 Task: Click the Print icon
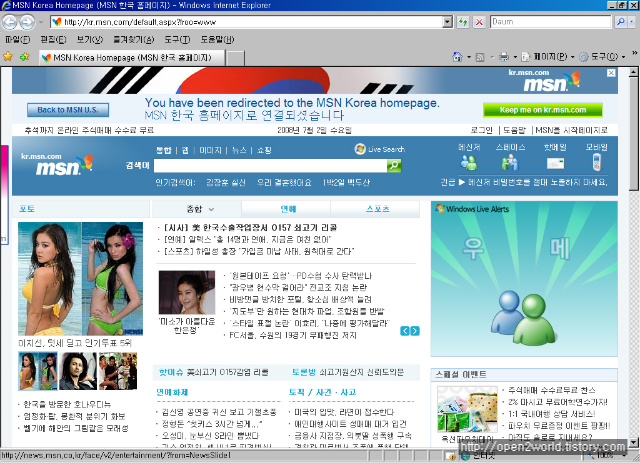504,57
